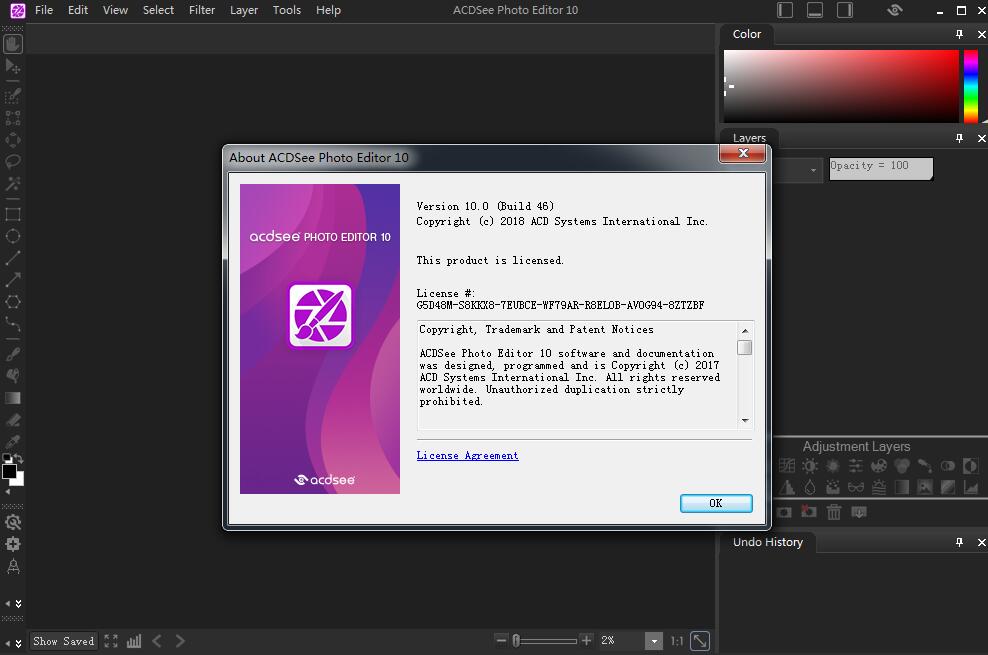The width and height of the screenshot is (988, 655).
Task: Click OK in the About dialog
Action: click(716, 503)
